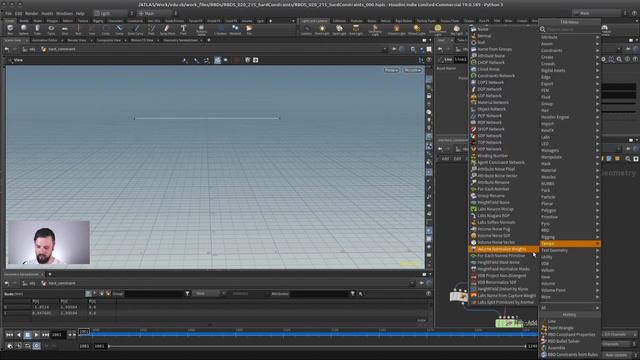
Task: Select the Sphere shelf tool
Action: click(x=24, y=29)
